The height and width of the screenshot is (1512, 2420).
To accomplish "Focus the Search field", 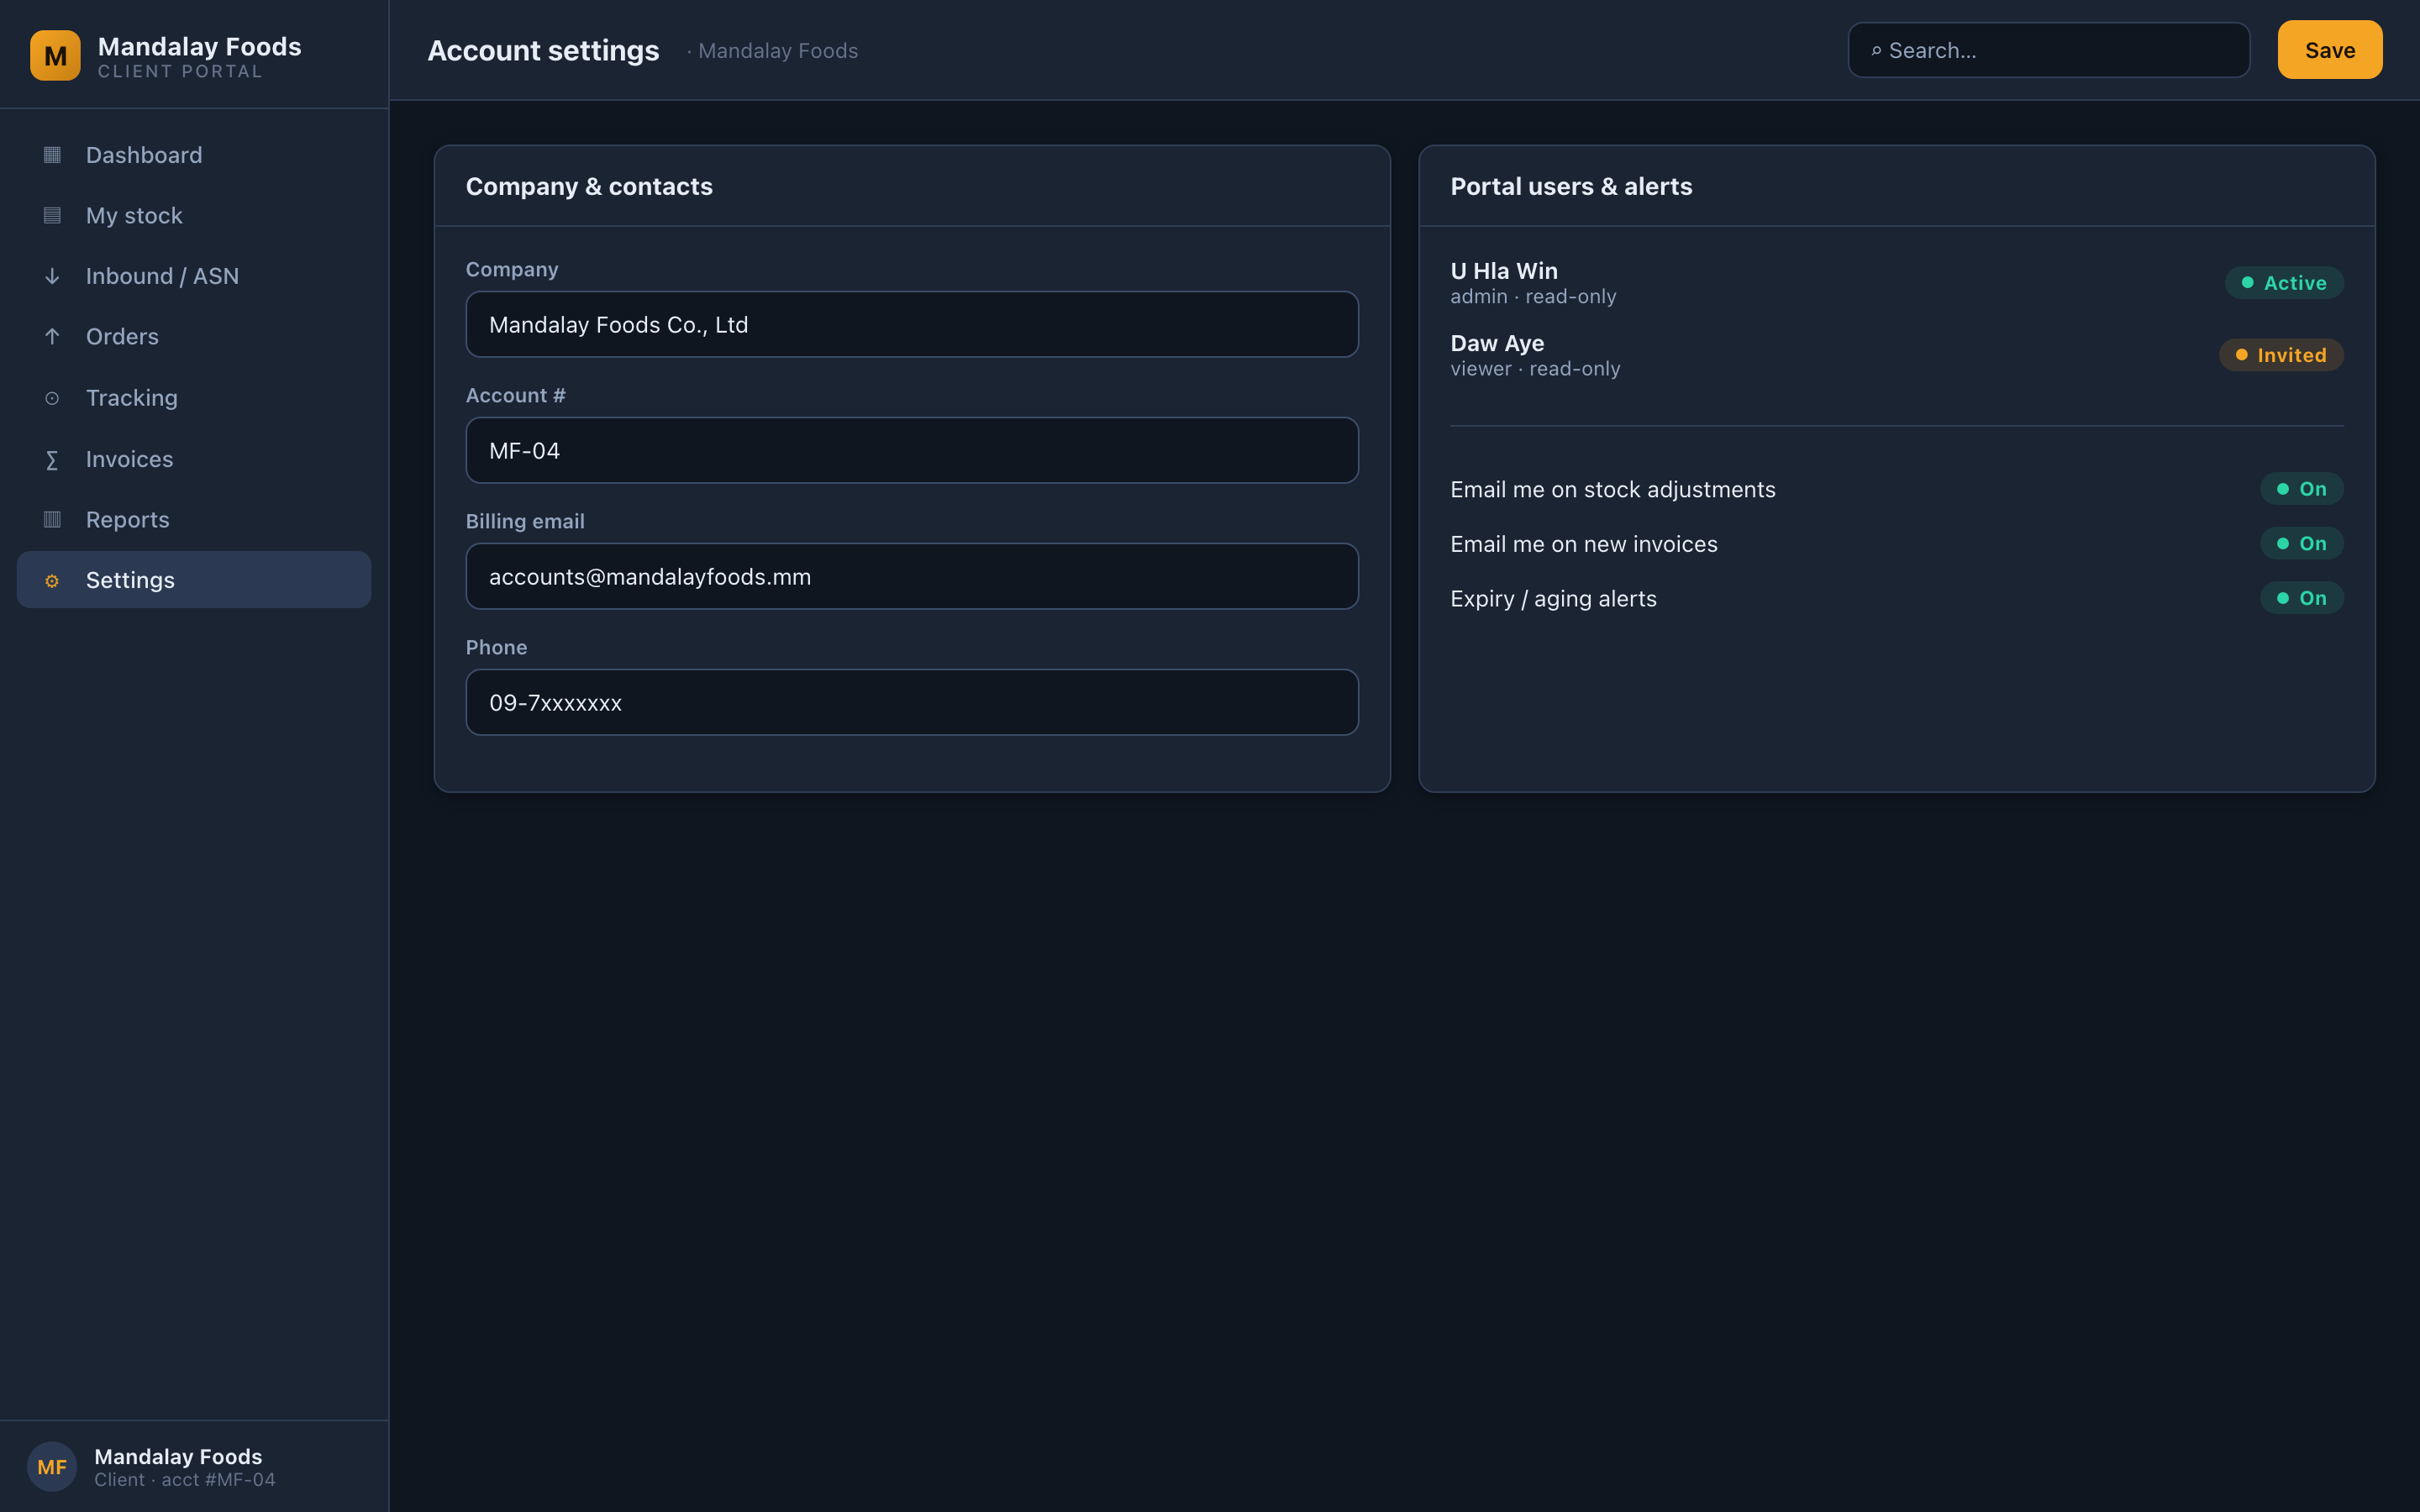I will click(2048, 50).
